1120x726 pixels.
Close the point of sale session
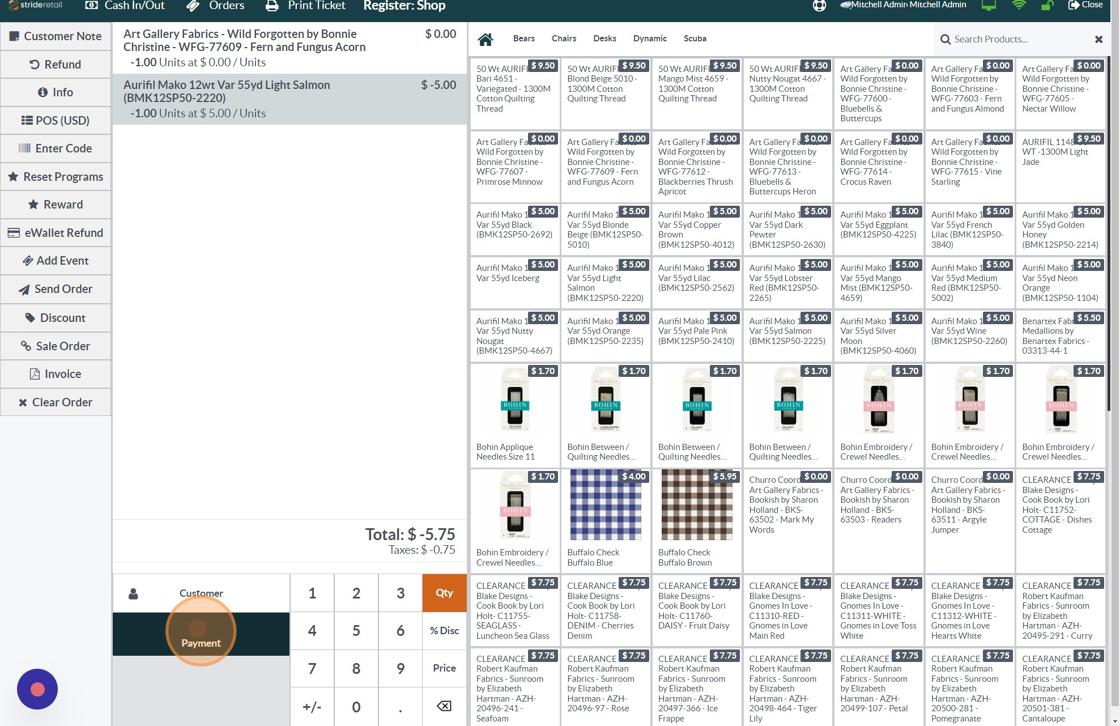1085,5
